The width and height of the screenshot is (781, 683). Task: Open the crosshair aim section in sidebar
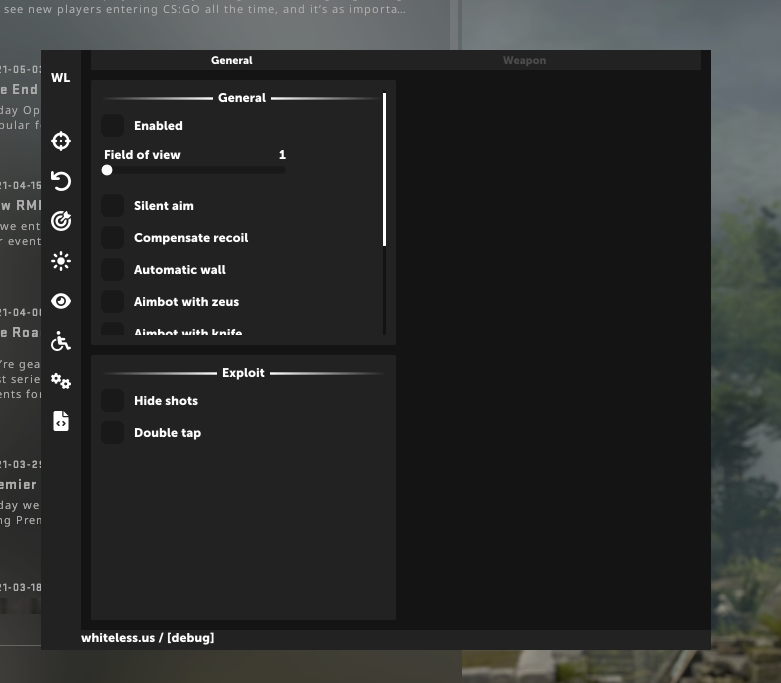pyautogui.click(x=61, y=141)
